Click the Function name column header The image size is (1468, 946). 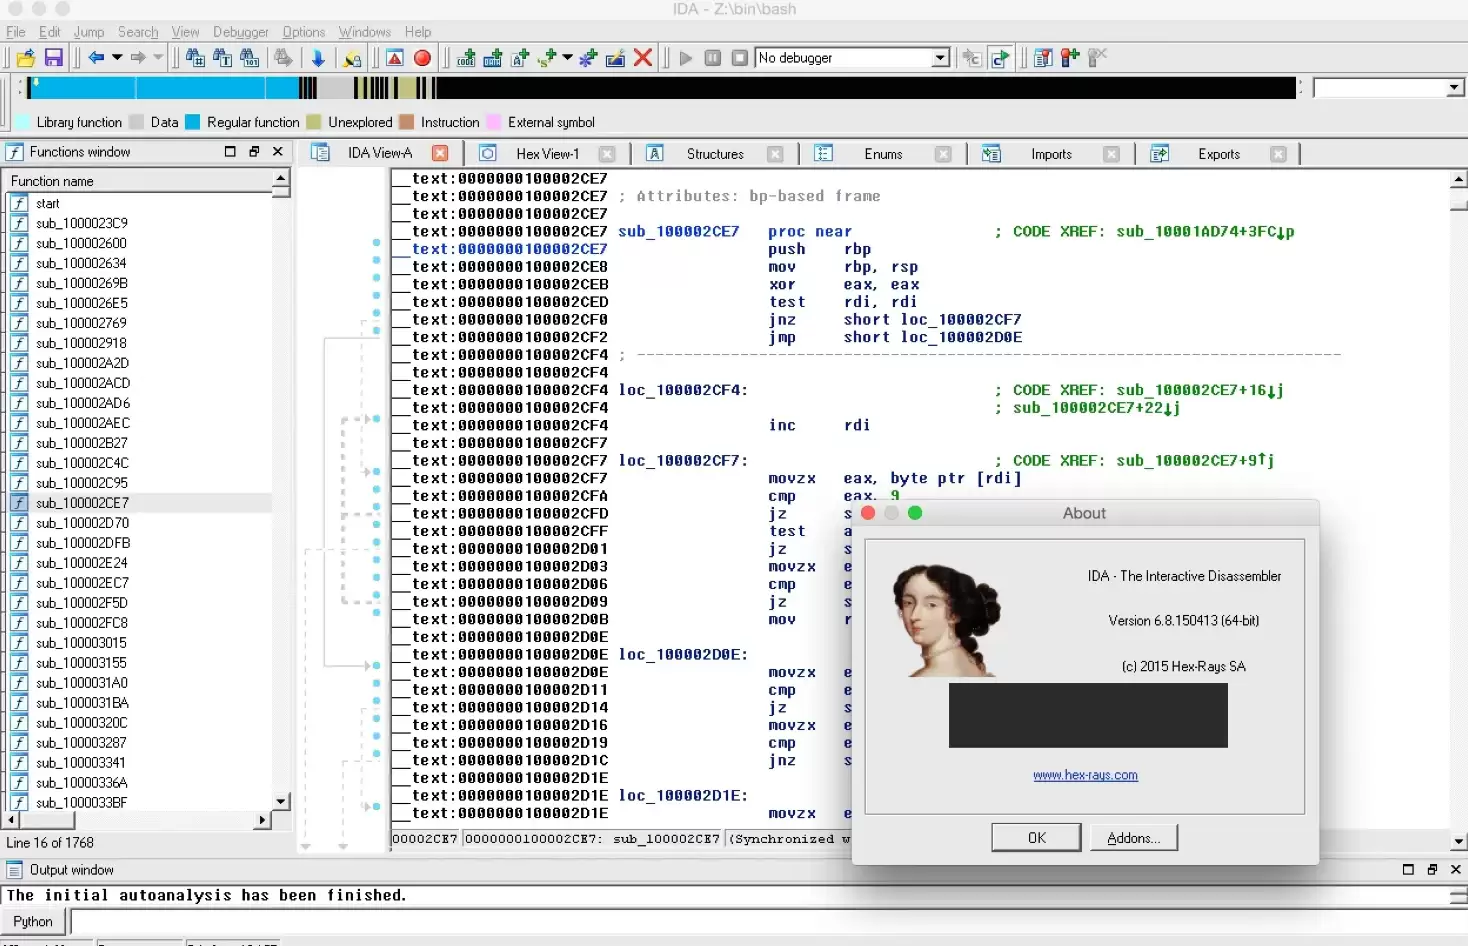tap(138, 181)
